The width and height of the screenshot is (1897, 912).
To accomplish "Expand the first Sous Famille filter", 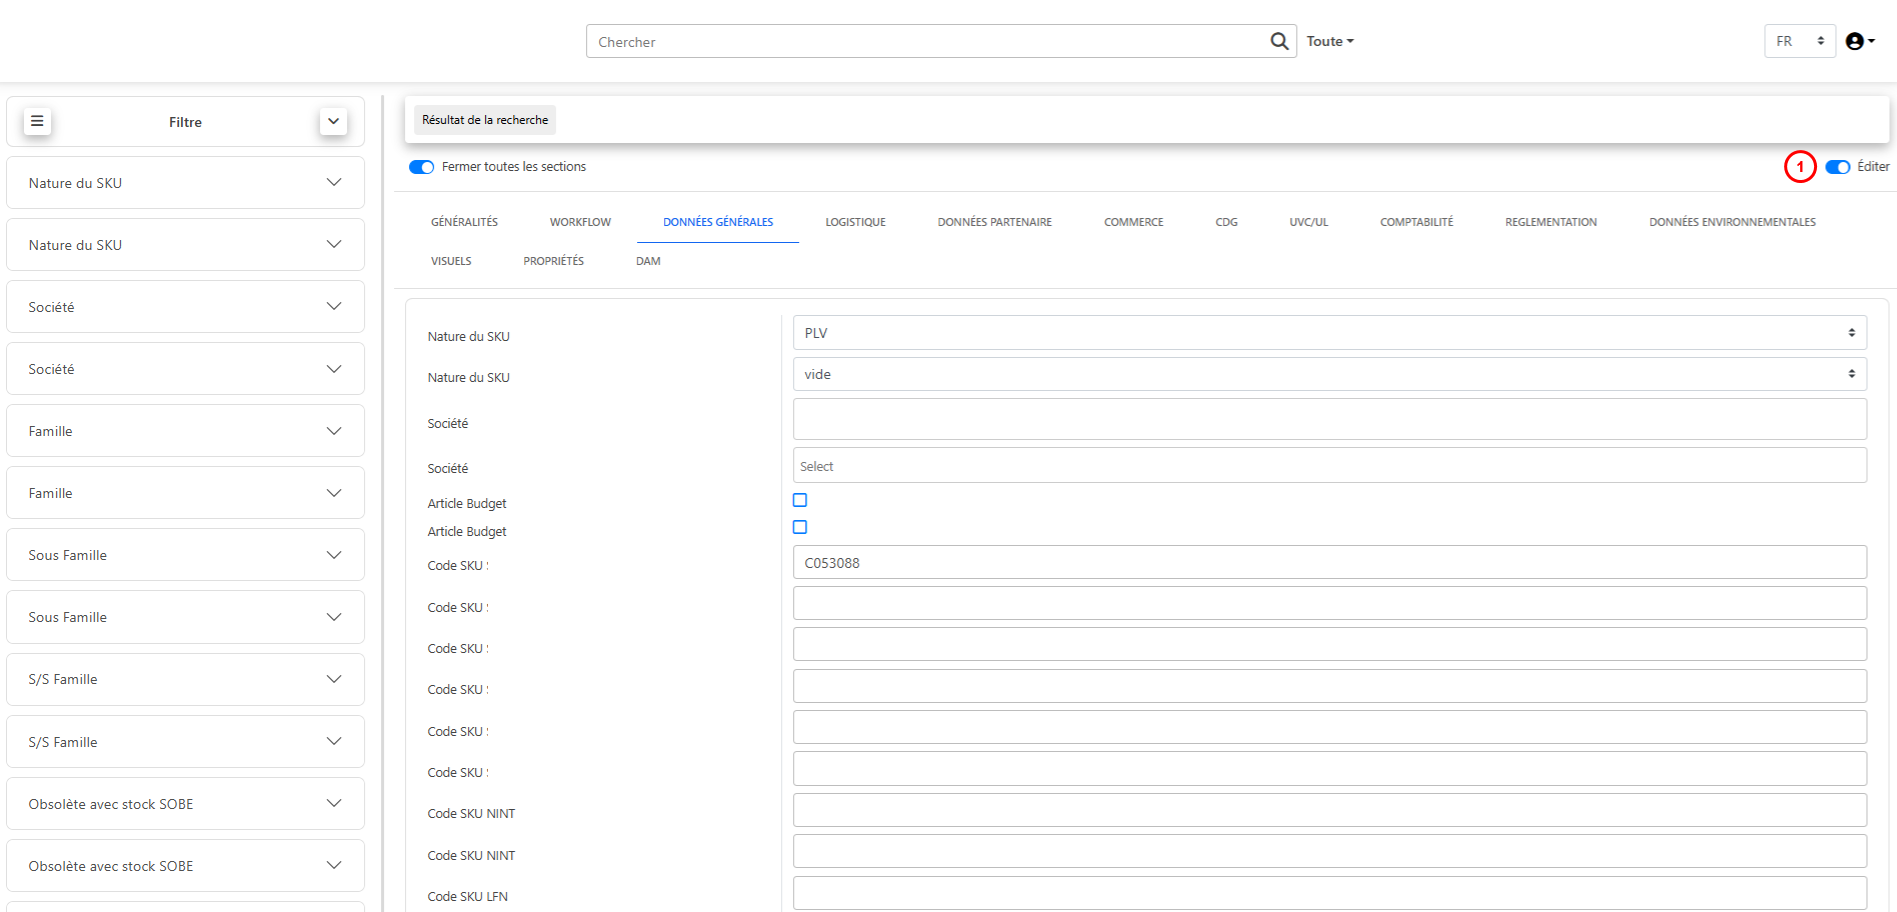I will [185, 555].
